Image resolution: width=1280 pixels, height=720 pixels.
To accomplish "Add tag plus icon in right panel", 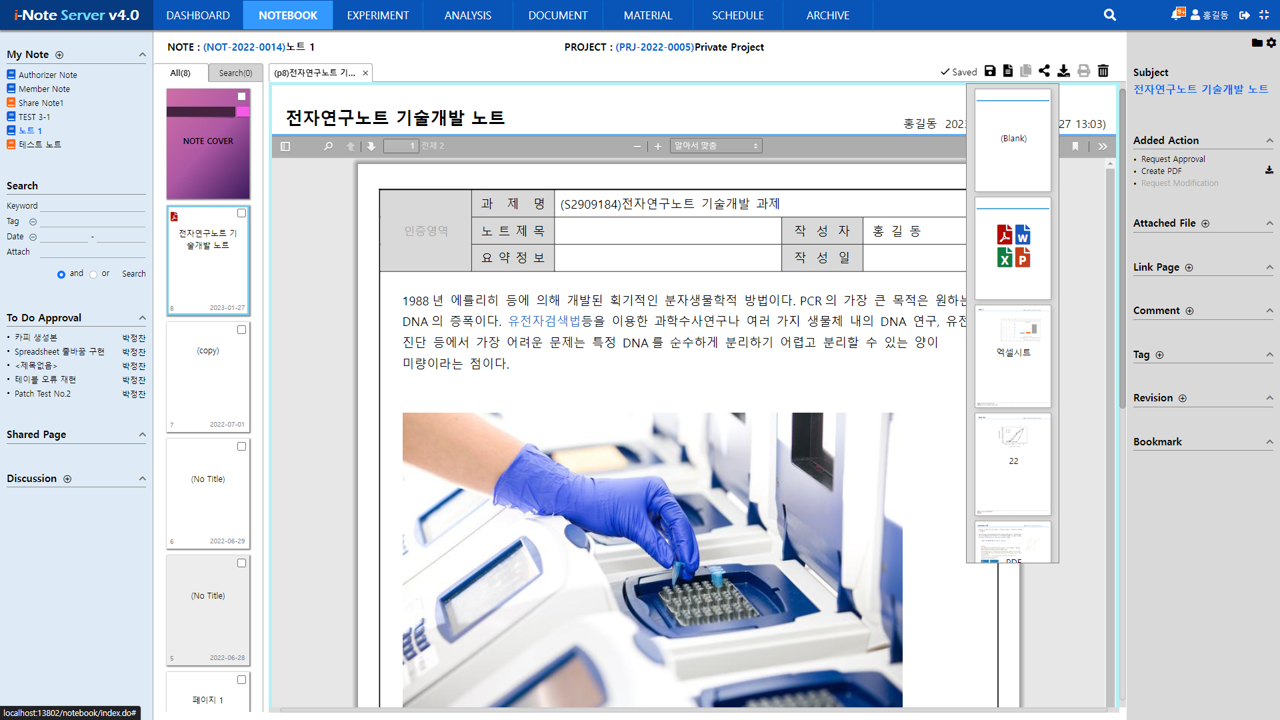I will 1160,355.
